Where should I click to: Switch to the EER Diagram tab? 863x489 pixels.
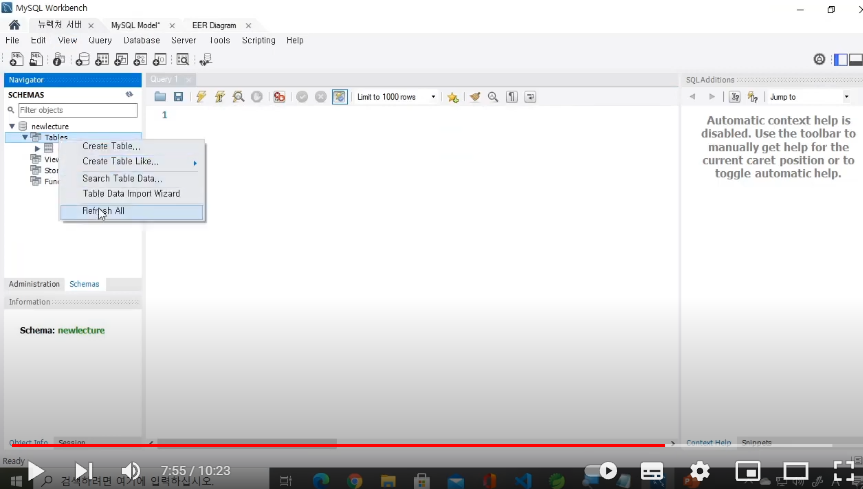(x=214, y=25)
